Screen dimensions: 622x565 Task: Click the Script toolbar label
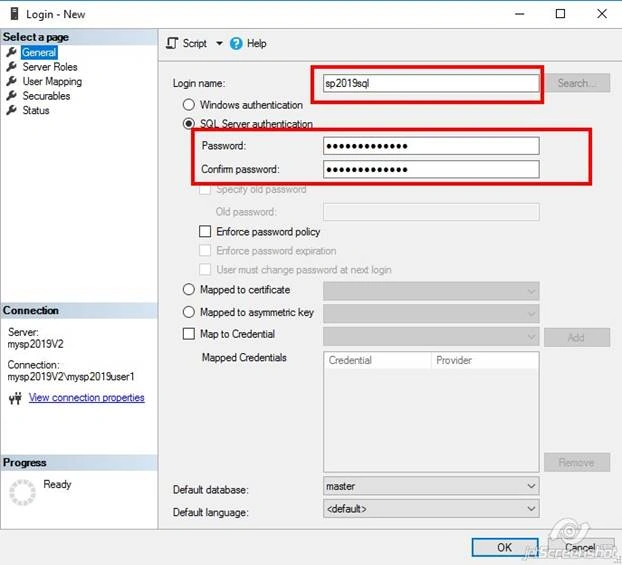coord(195,43)
